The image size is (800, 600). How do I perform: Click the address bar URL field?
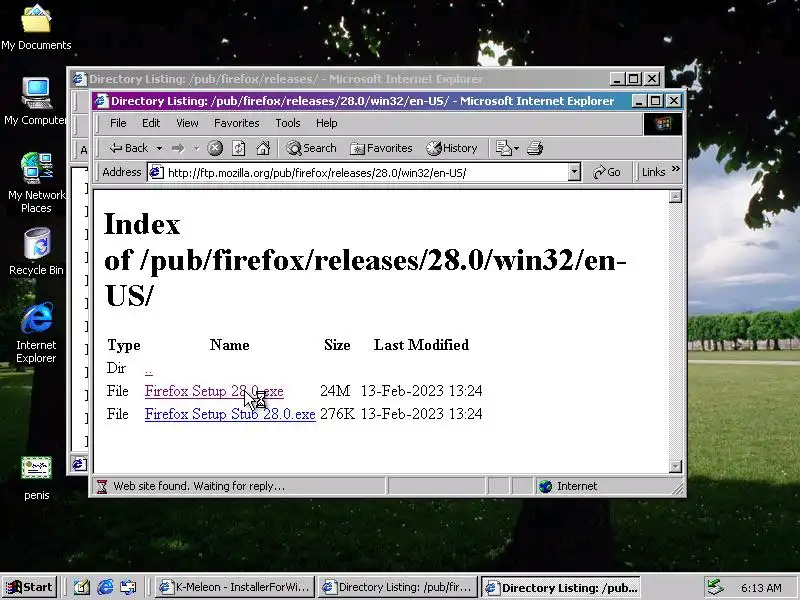click(365, 173)
